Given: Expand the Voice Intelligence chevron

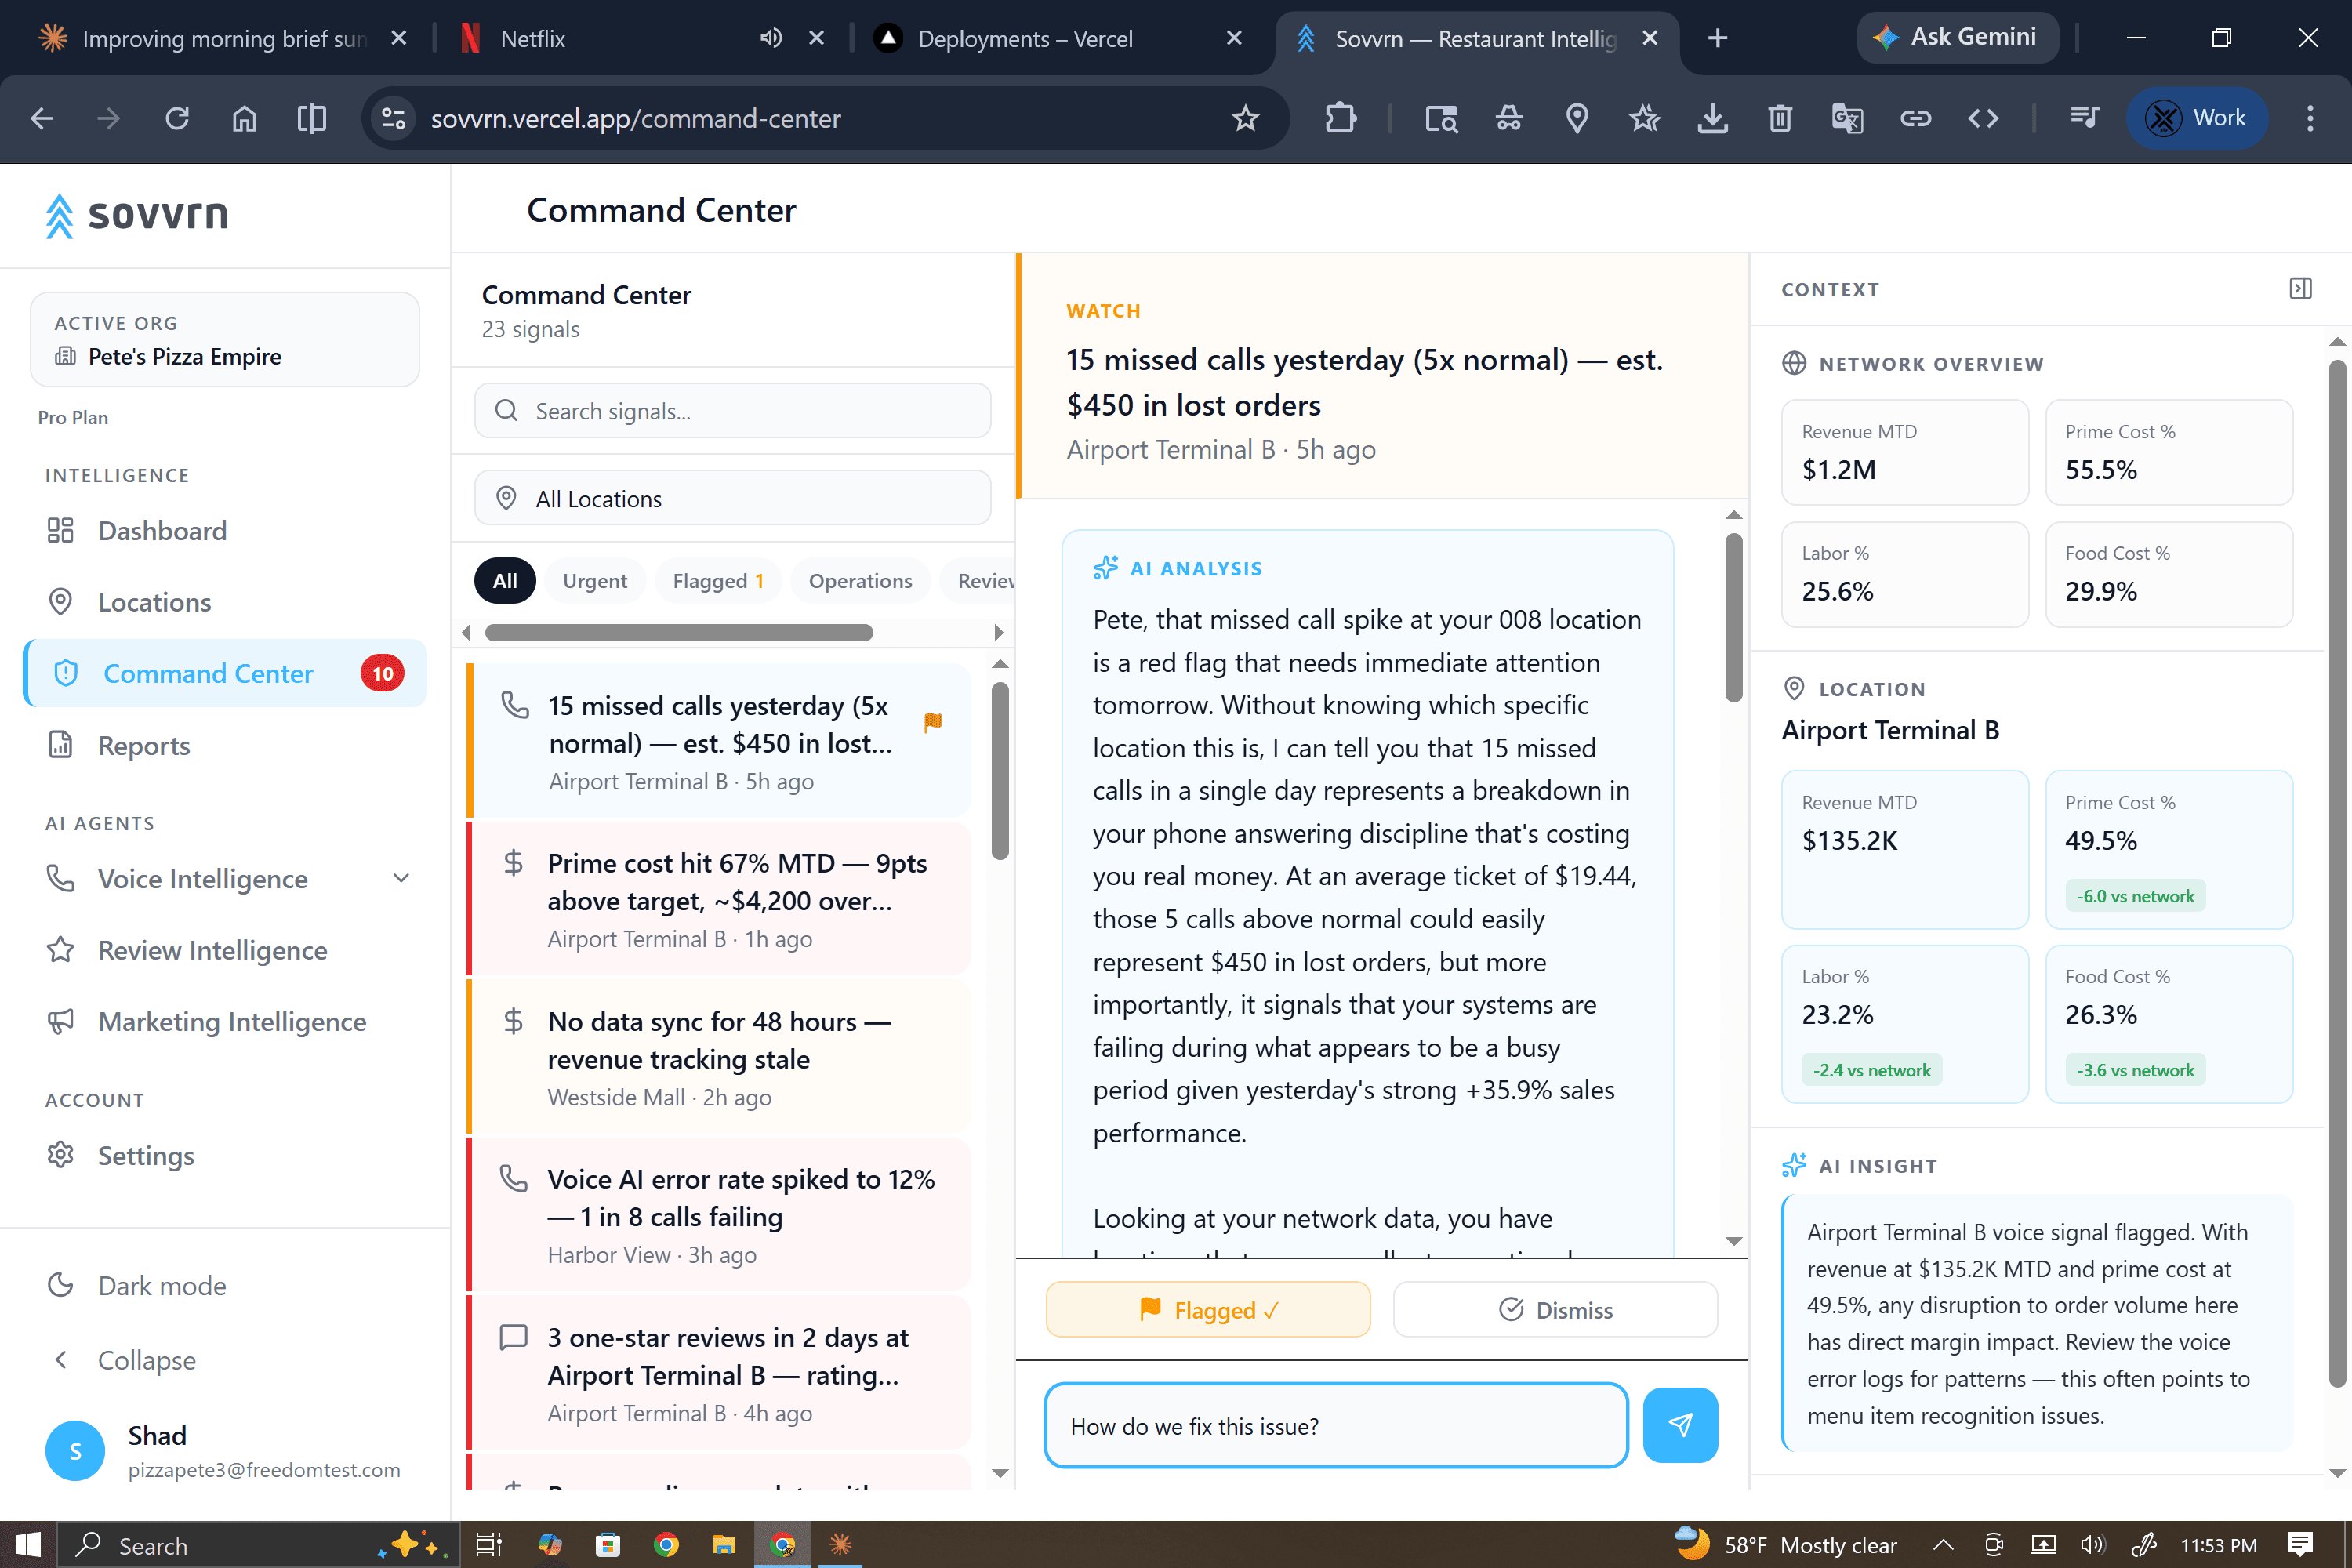Looking at the screenshot, I should pyautogui.click(x=401, y=878).
